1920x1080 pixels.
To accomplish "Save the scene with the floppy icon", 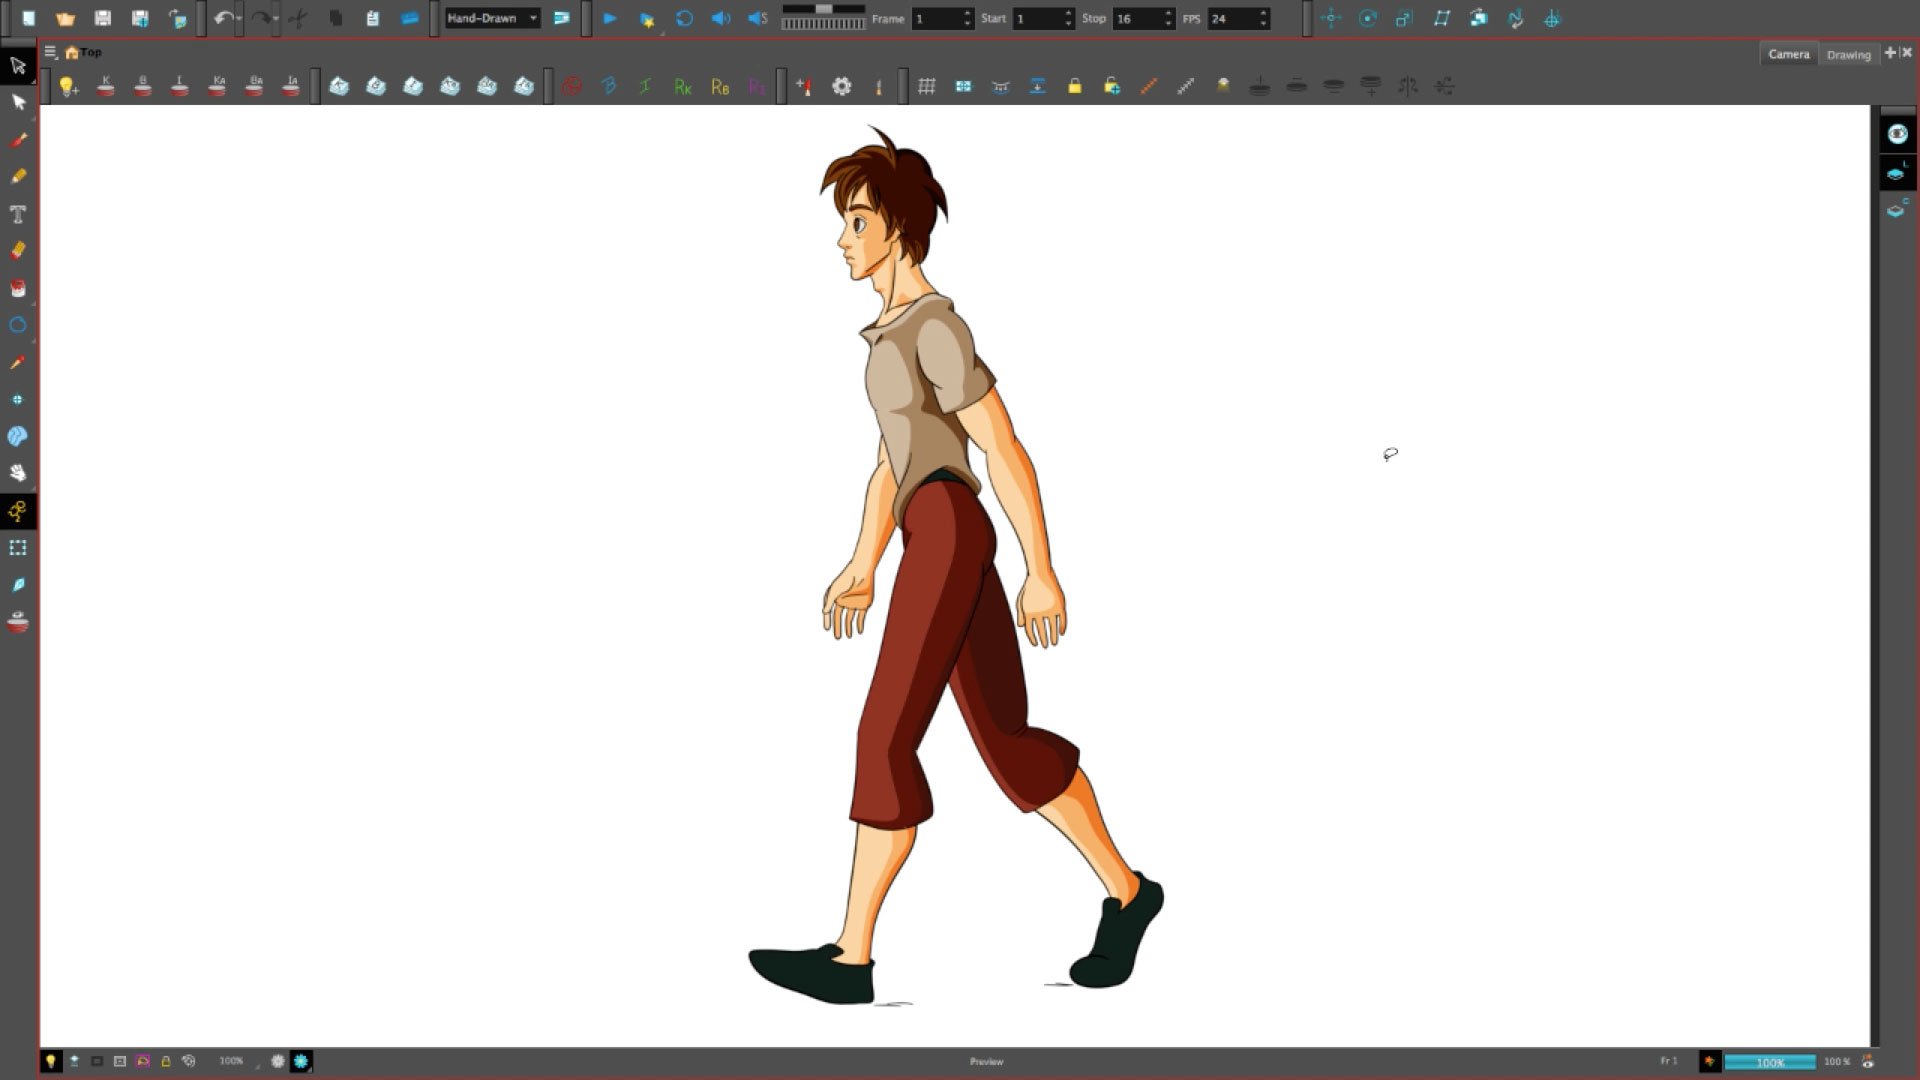I will click(102, 18).
